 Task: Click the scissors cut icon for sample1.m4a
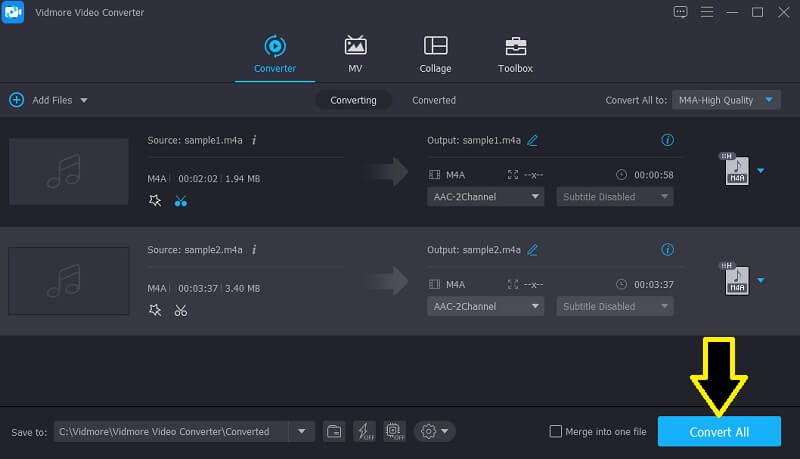click(x=180, y=200)
